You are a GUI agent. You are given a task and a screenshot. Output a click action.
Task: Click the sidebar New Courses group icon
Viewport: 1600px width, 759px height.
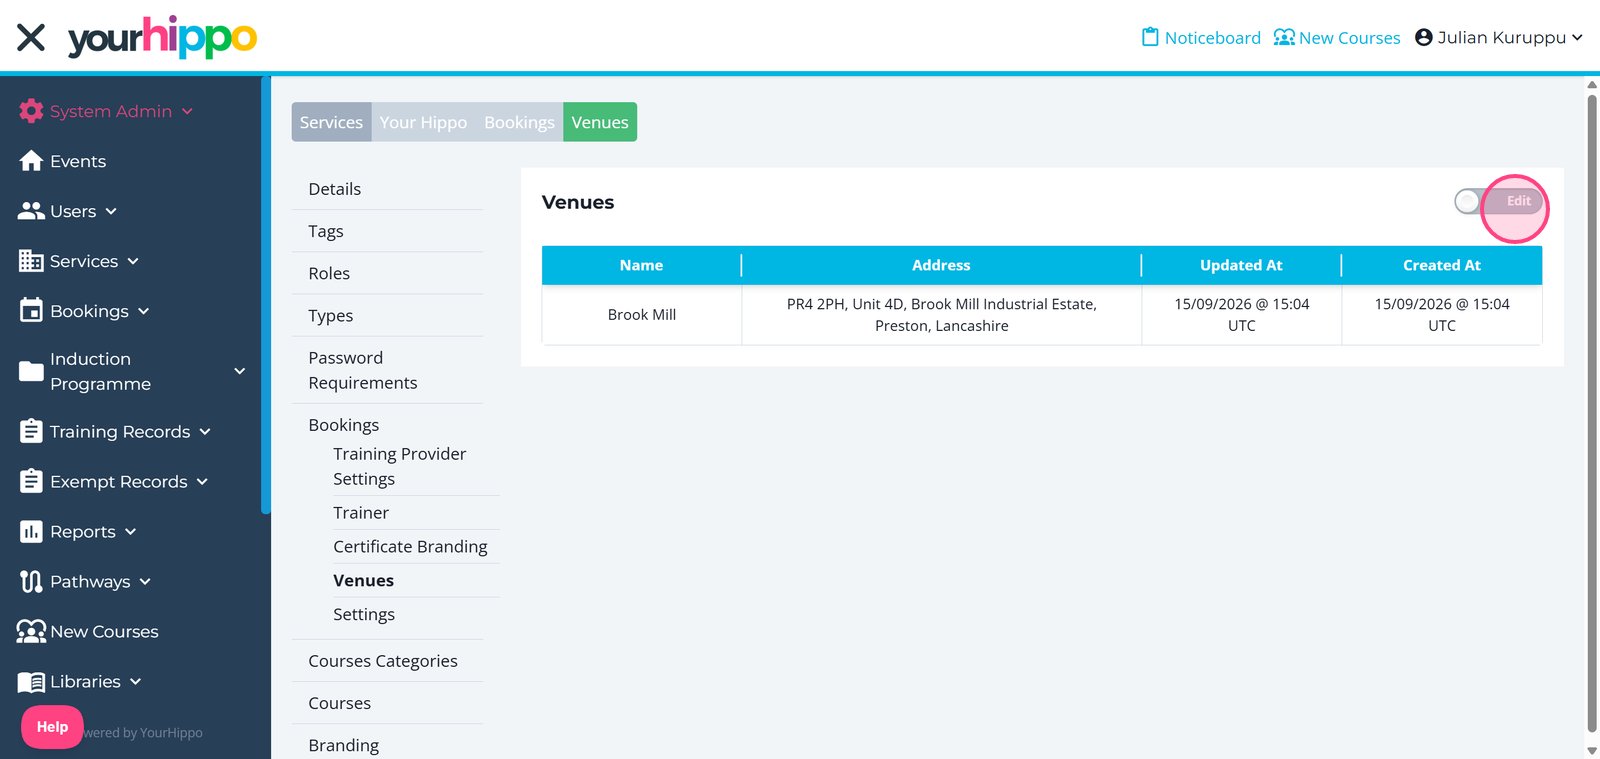(x=31, y=631)
